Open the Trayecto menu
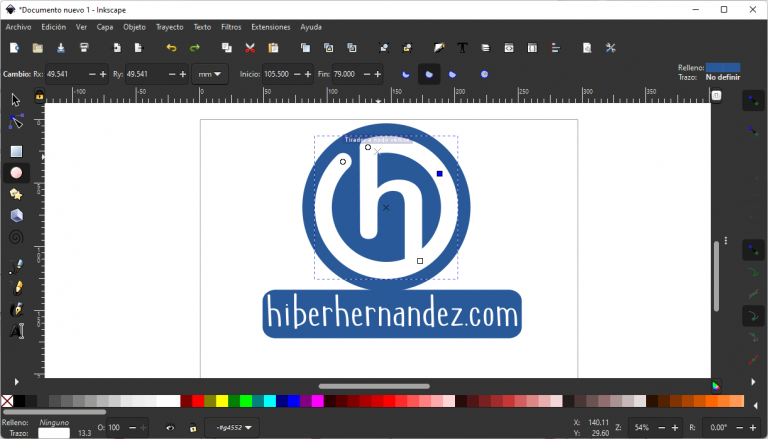 click(169, 27)
